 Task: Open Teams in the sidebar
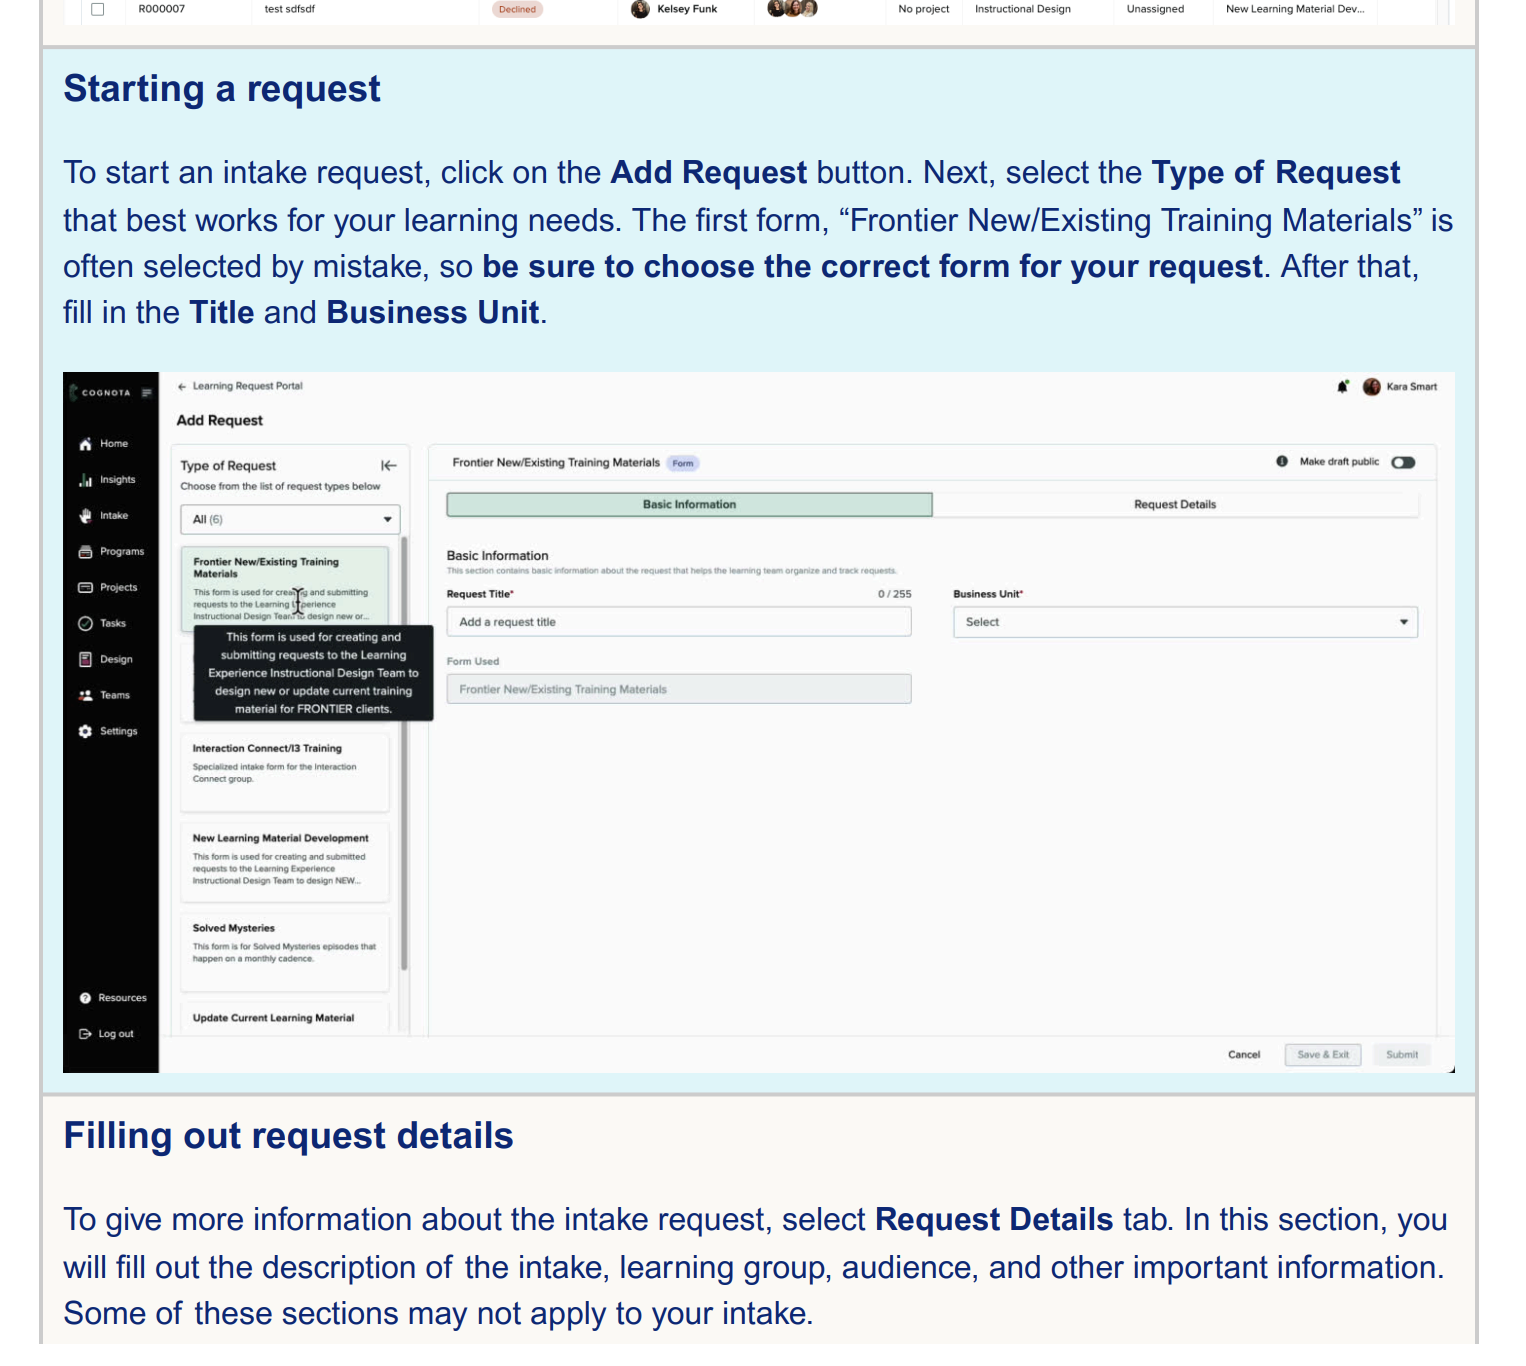[104, 696]
